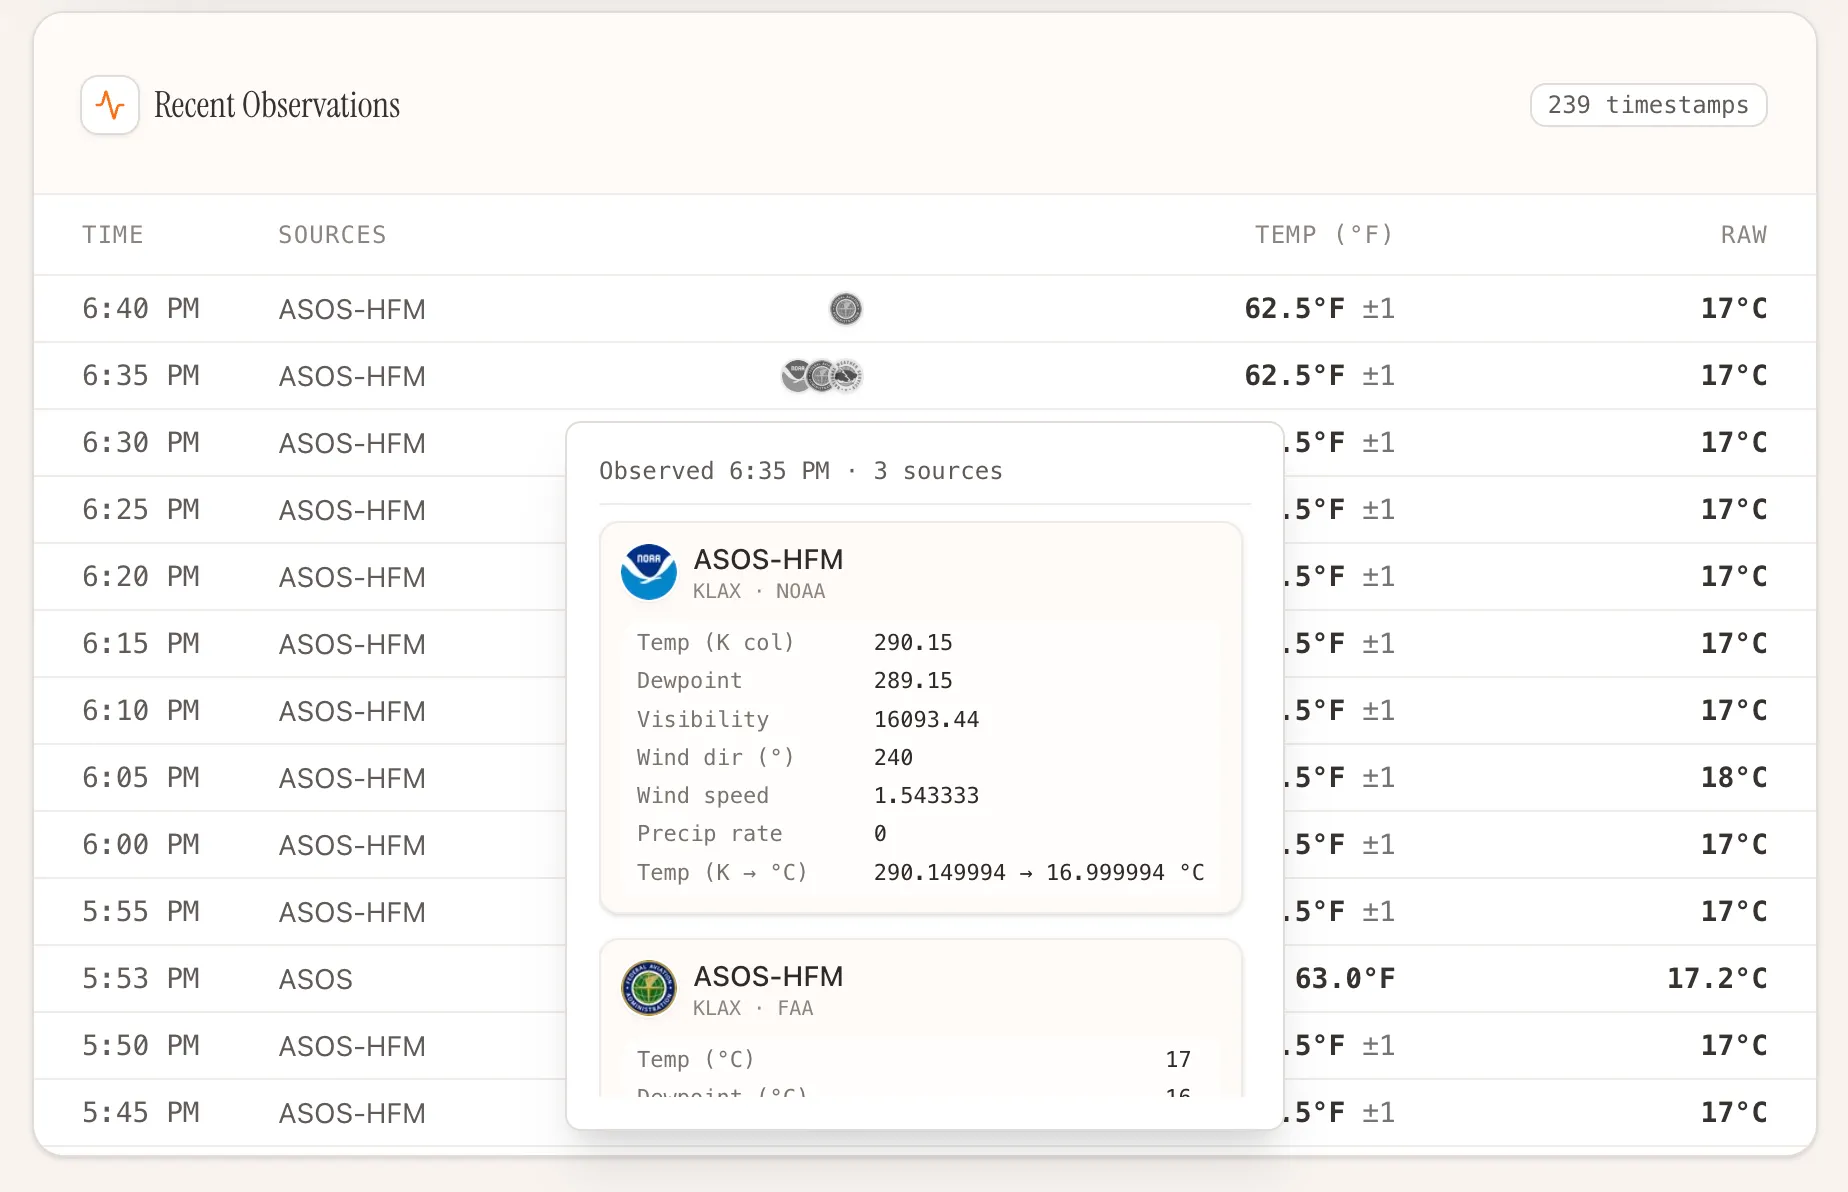1848x1192 pixels.
Task: Click the middle FAA seal in the 6:35 PM badge stack
Action: click(x=822, y=375)
